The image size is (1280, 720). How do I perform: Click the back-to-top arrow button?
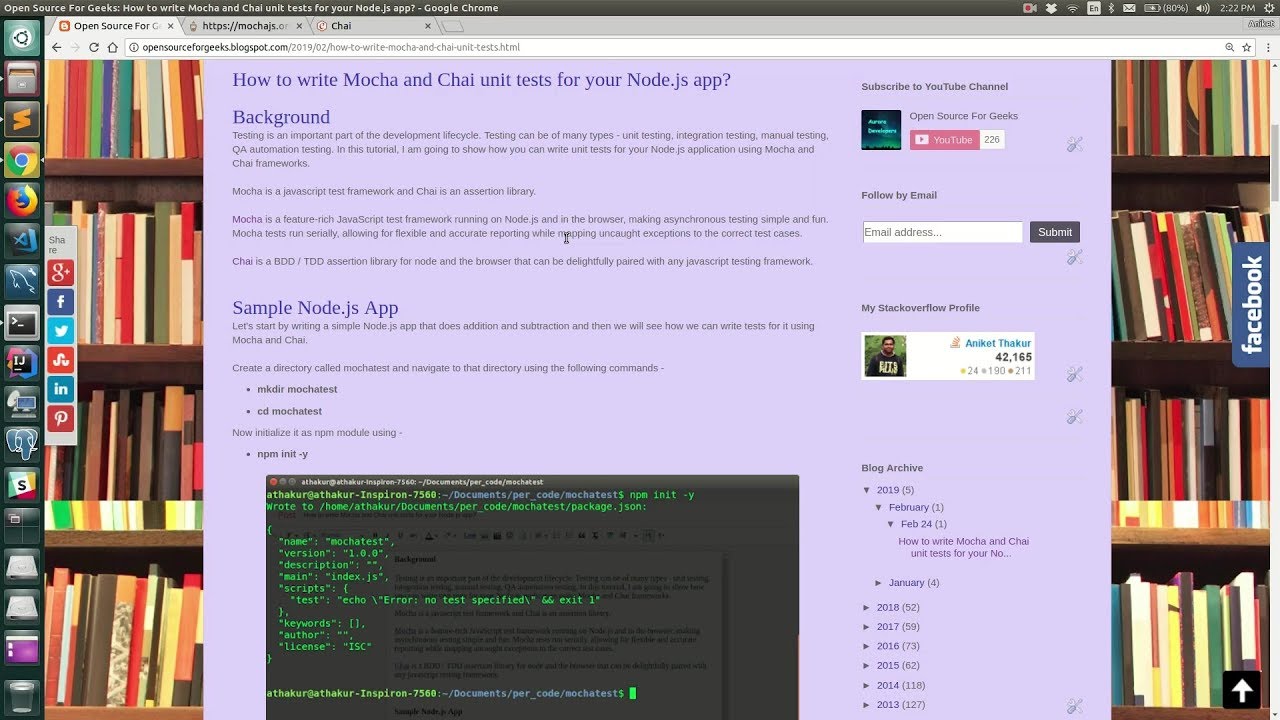coord(1241,689)
